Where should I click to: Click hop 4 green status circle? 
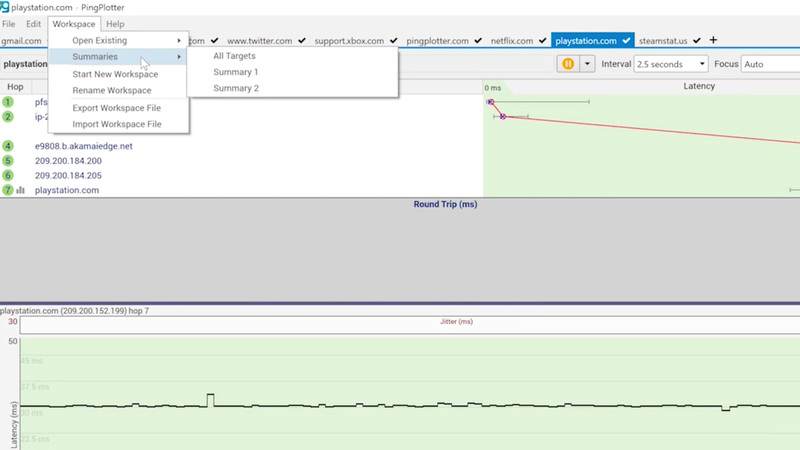(x=8, y=146)
